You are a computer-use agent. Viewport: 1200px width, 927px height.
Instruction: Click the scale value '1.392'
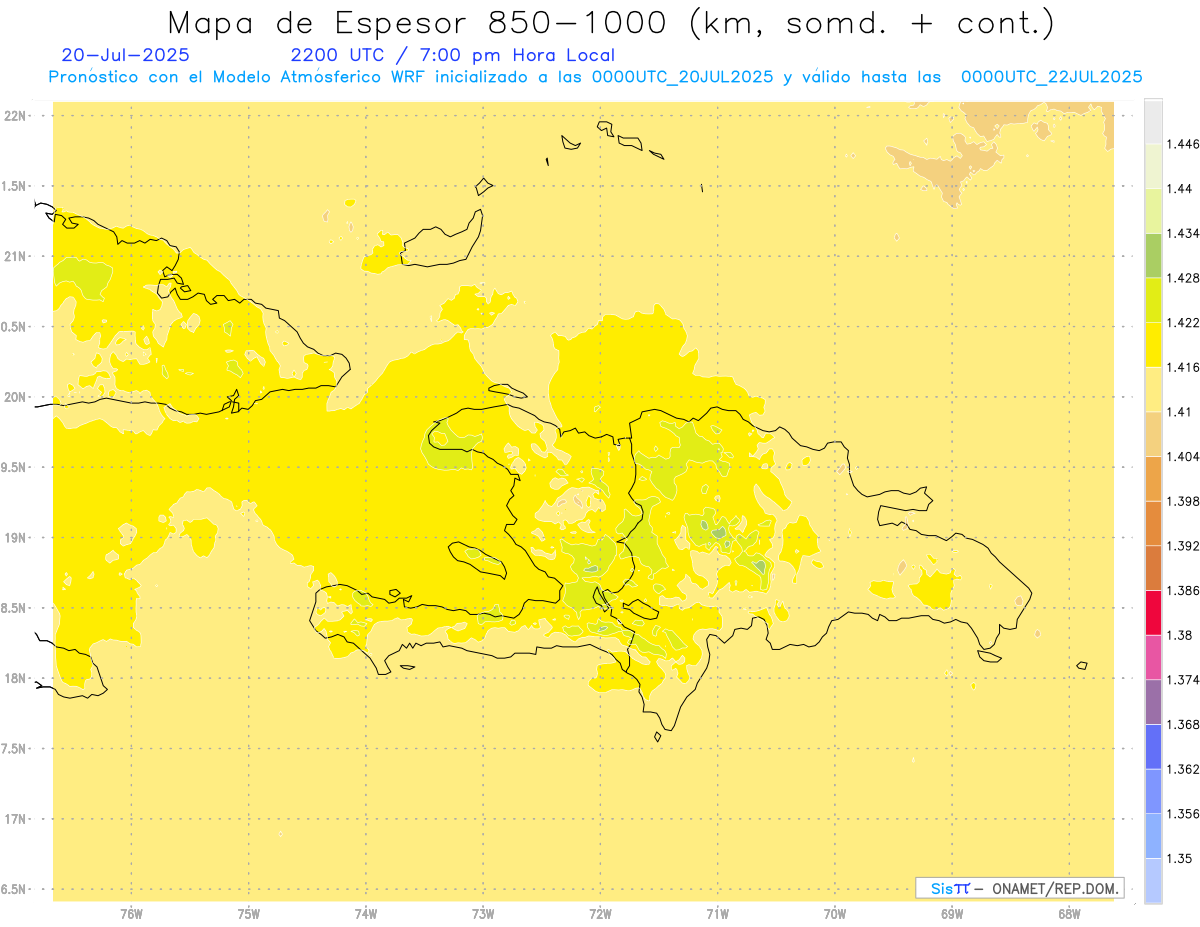click(1183, 546)
